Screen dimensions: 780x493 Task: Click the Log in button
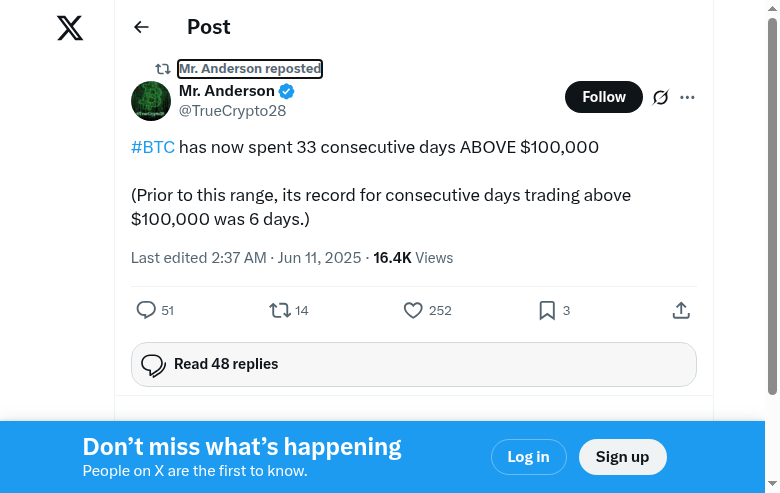coord(528,457)
